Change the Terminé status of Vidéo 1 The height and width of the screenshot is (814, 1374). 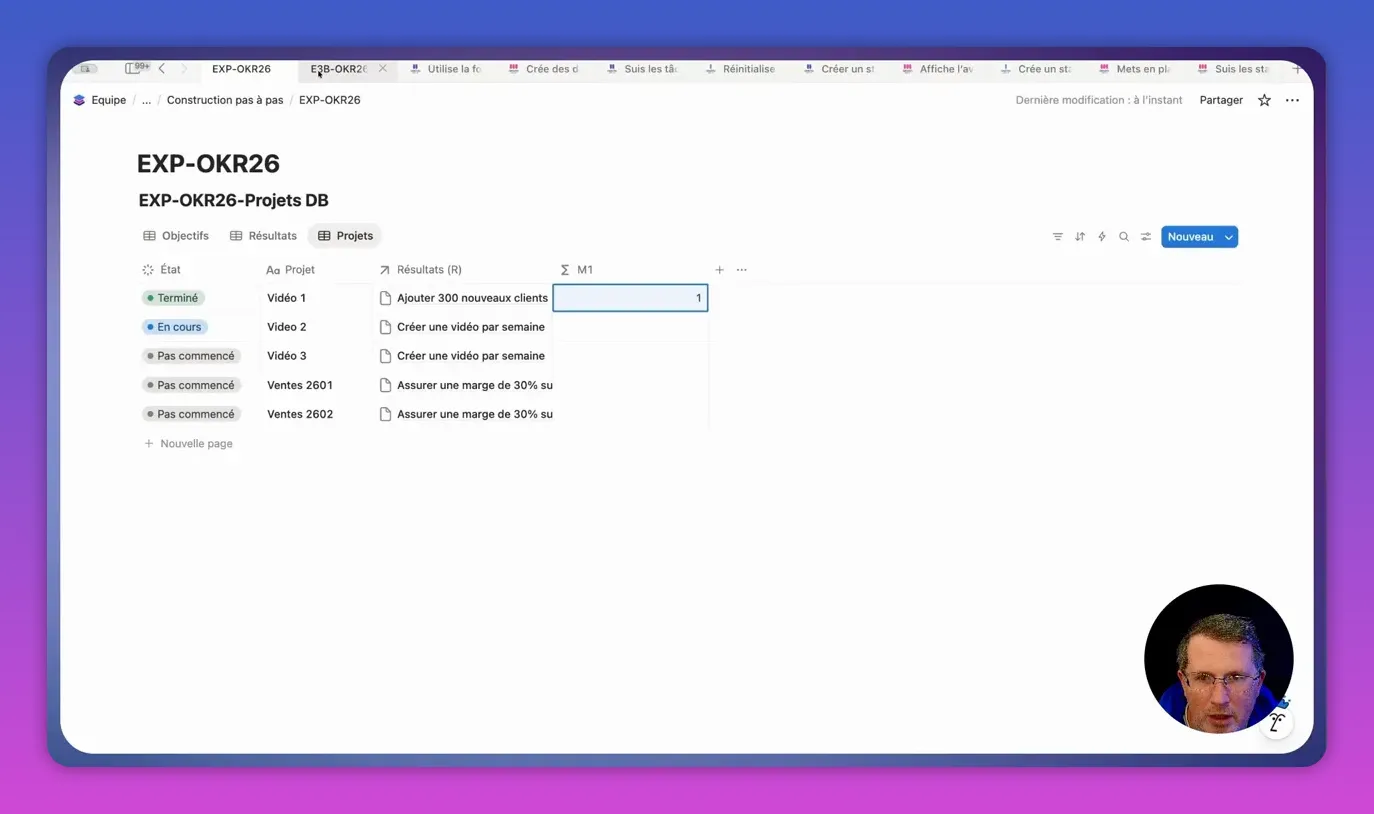pyautogui.click(x=173, y=298)
